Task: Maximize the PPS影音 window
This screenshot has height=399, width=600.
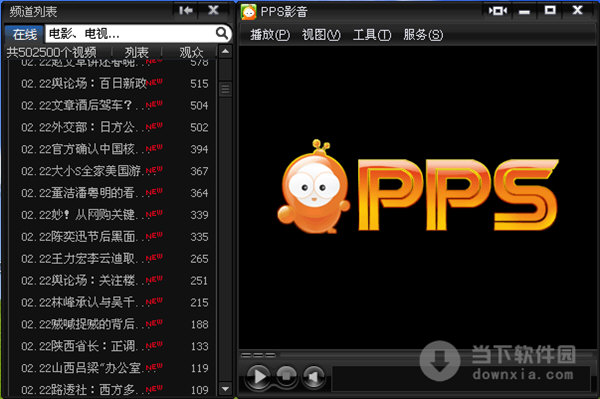Action: 550,10
